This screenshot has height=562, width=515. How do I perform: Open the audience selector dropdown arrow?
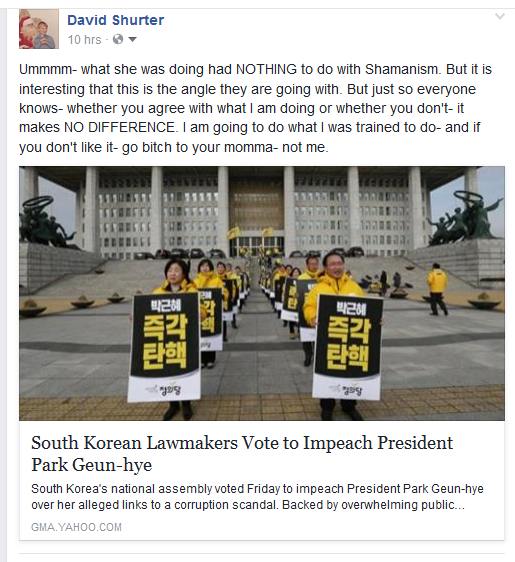point(132,39)
